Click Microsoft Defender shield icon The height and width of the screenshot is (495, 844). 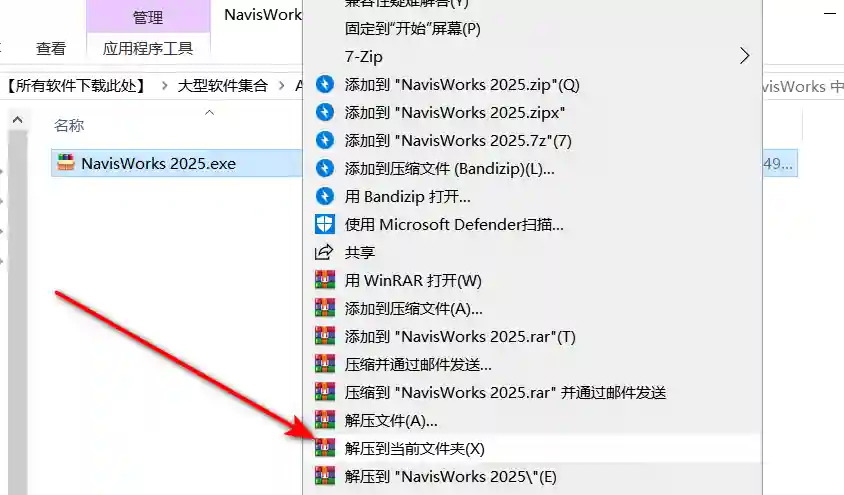click(x=325, y=224)
